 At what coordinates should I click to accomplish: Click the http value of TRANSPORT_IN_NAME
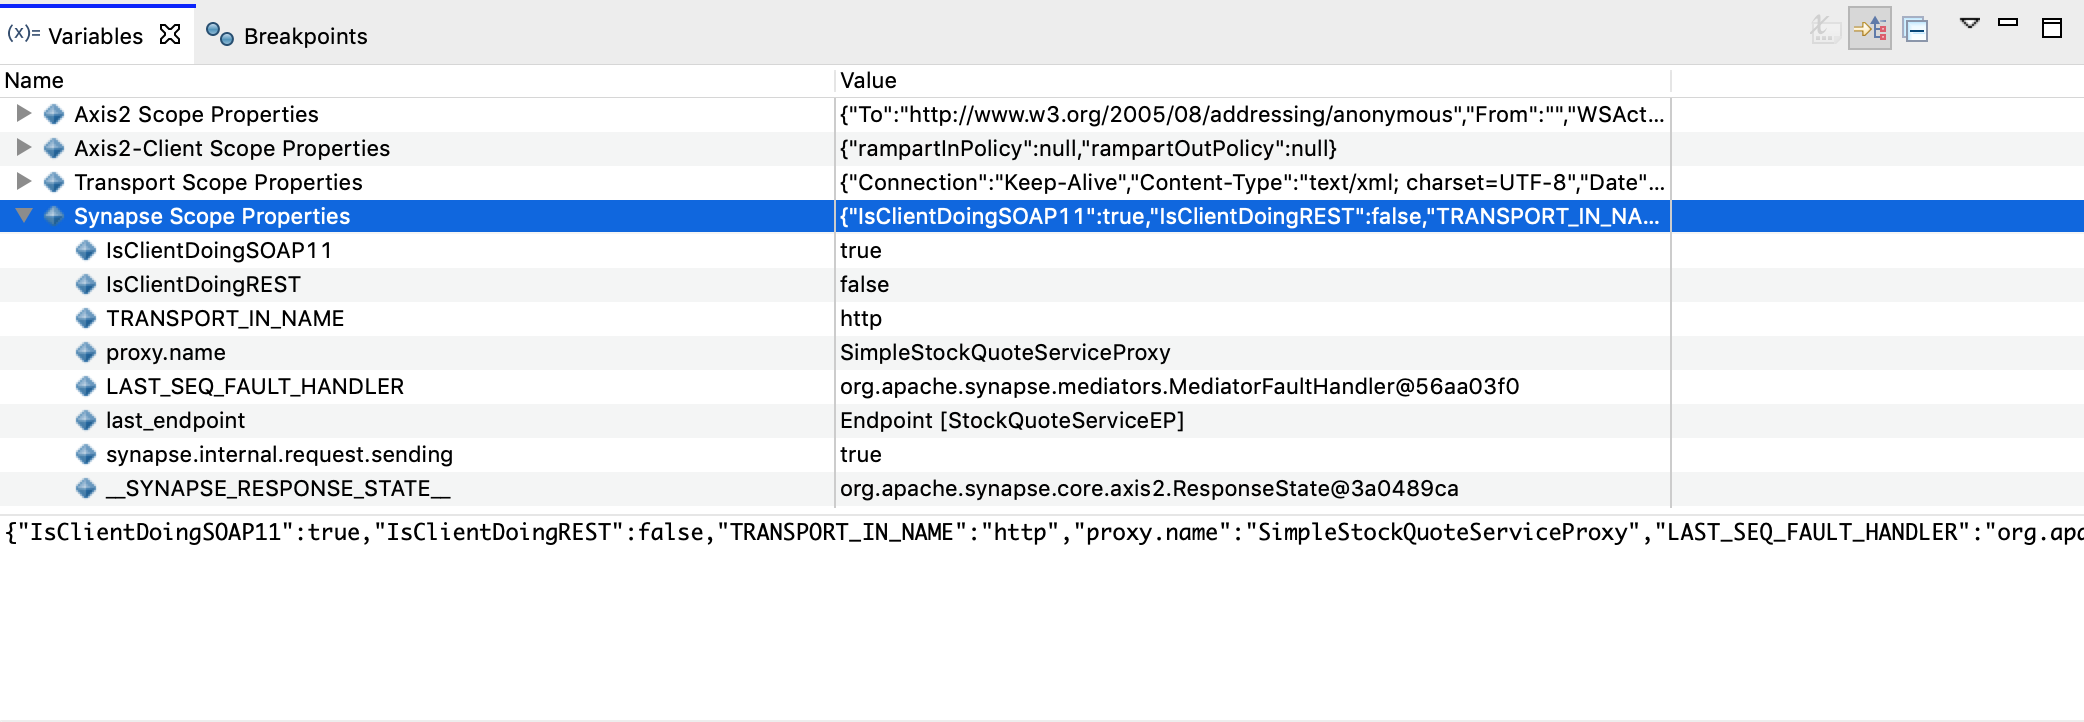861,318
